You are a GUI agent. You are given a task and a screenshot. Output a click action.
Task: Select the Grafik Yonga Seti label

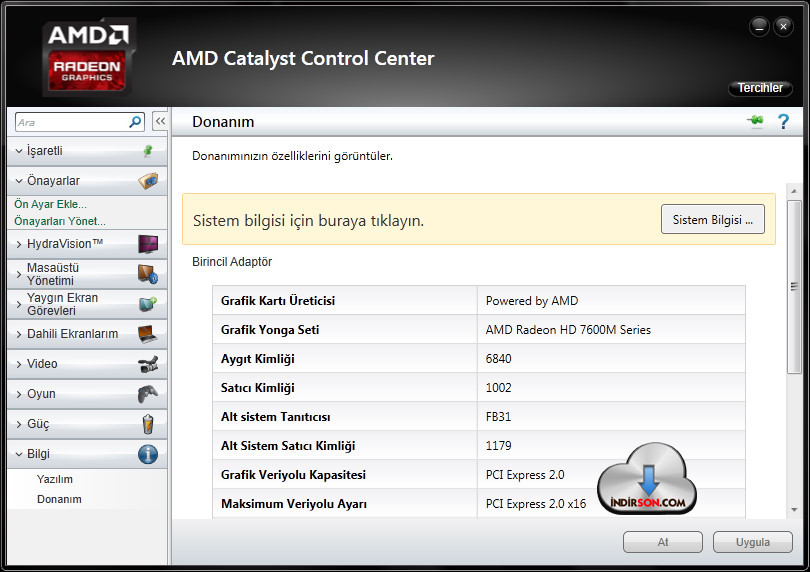point(270,330)
